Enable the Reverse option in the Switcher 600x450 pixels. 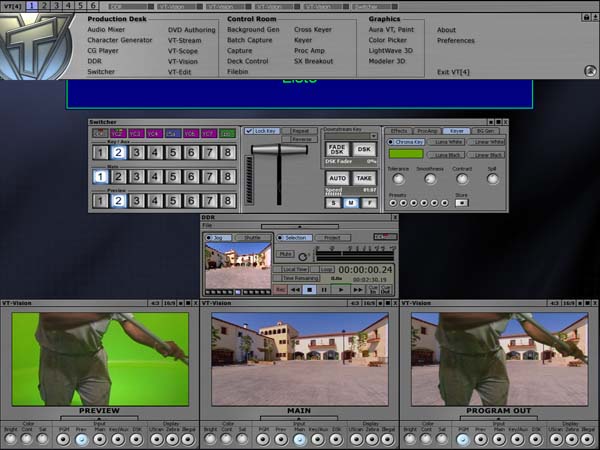(x=300, y=139)
